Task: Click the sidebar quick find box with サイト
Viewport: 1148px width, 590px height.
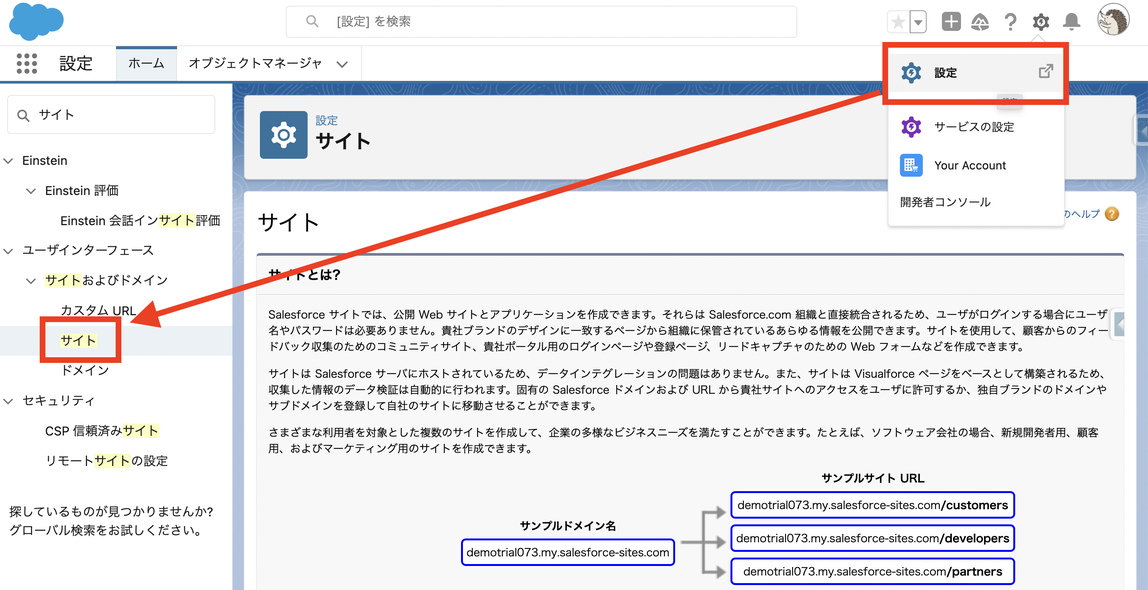Action: [x=111, y=115]
